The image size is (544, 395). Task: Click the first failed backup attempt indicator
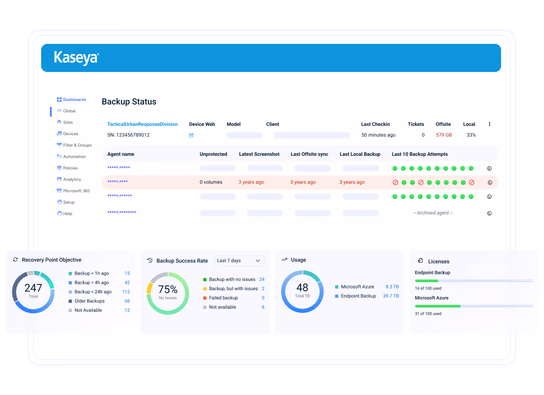395,182
